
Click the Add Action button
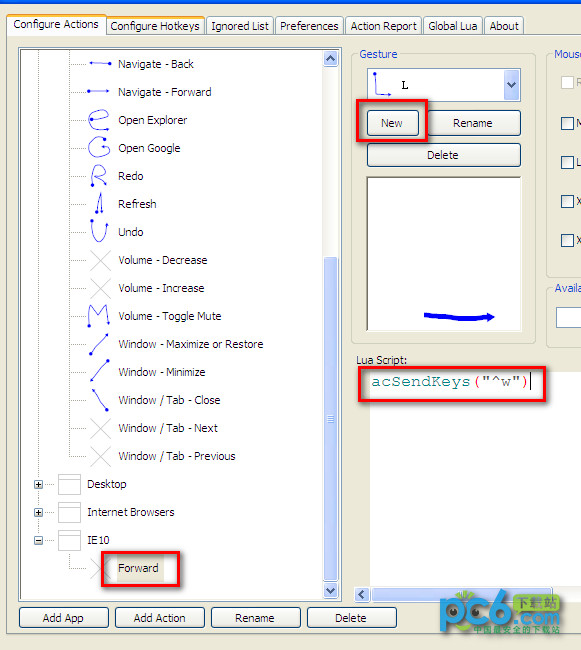(160, 618)
